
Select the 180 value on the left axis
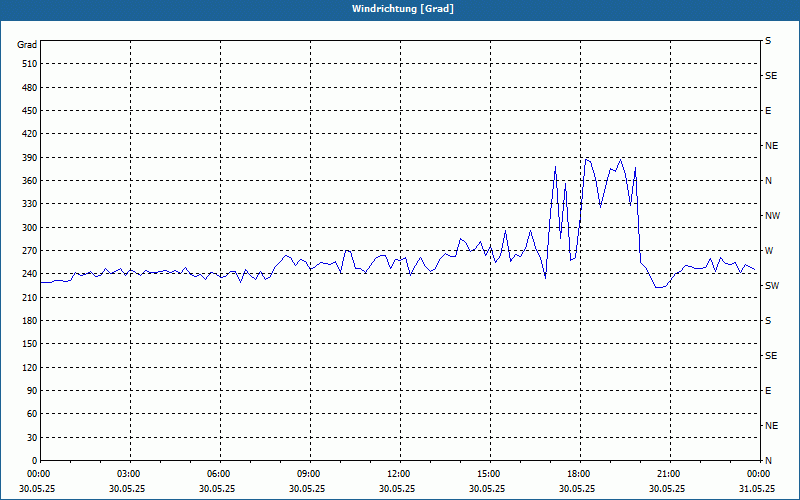30,321
